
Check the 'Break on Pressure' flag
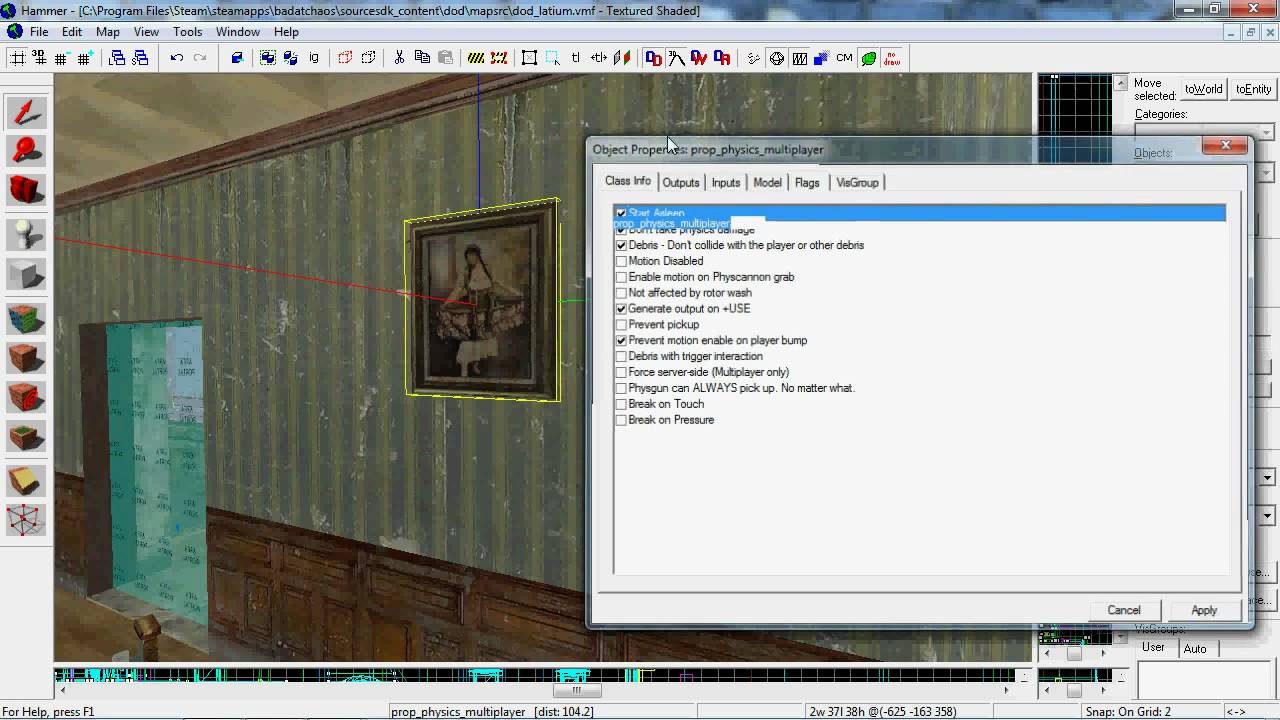(x=621, y=420)
